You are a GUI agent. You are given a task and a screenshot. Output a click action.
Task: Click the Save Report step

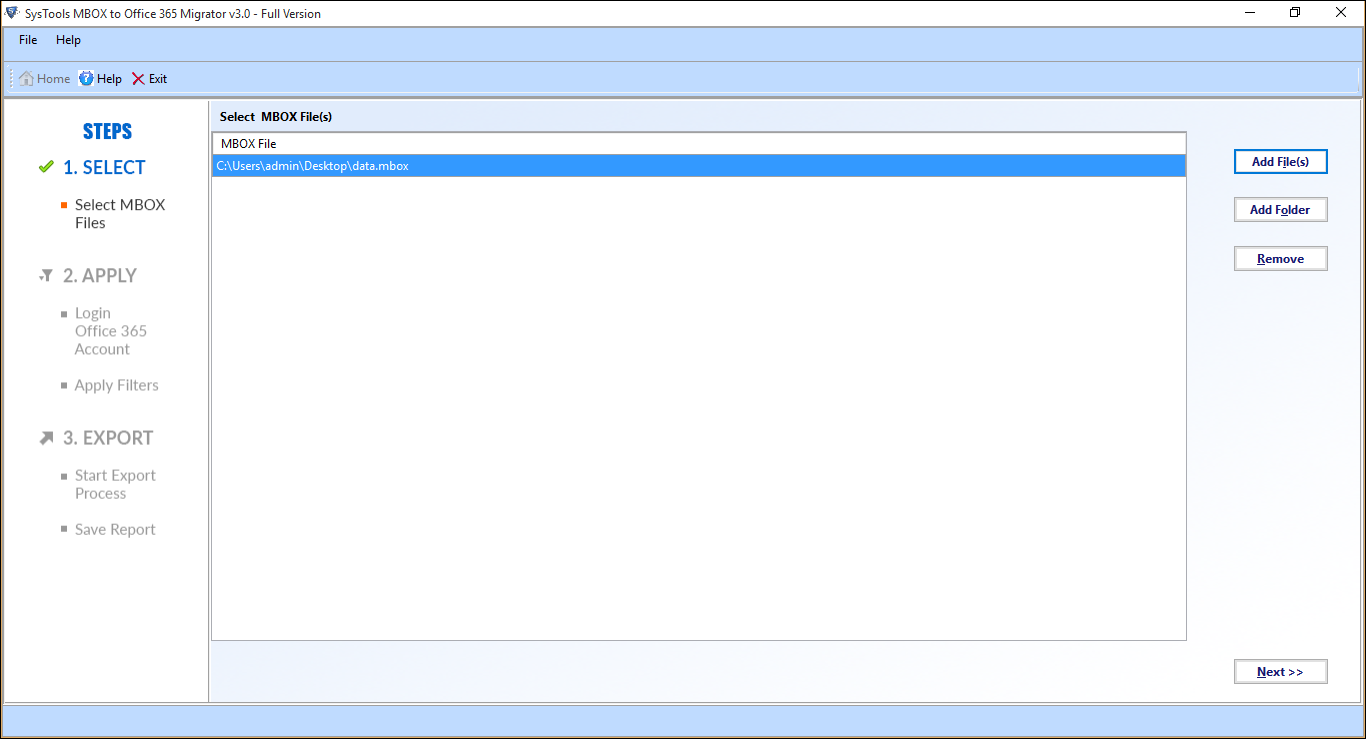115,529
